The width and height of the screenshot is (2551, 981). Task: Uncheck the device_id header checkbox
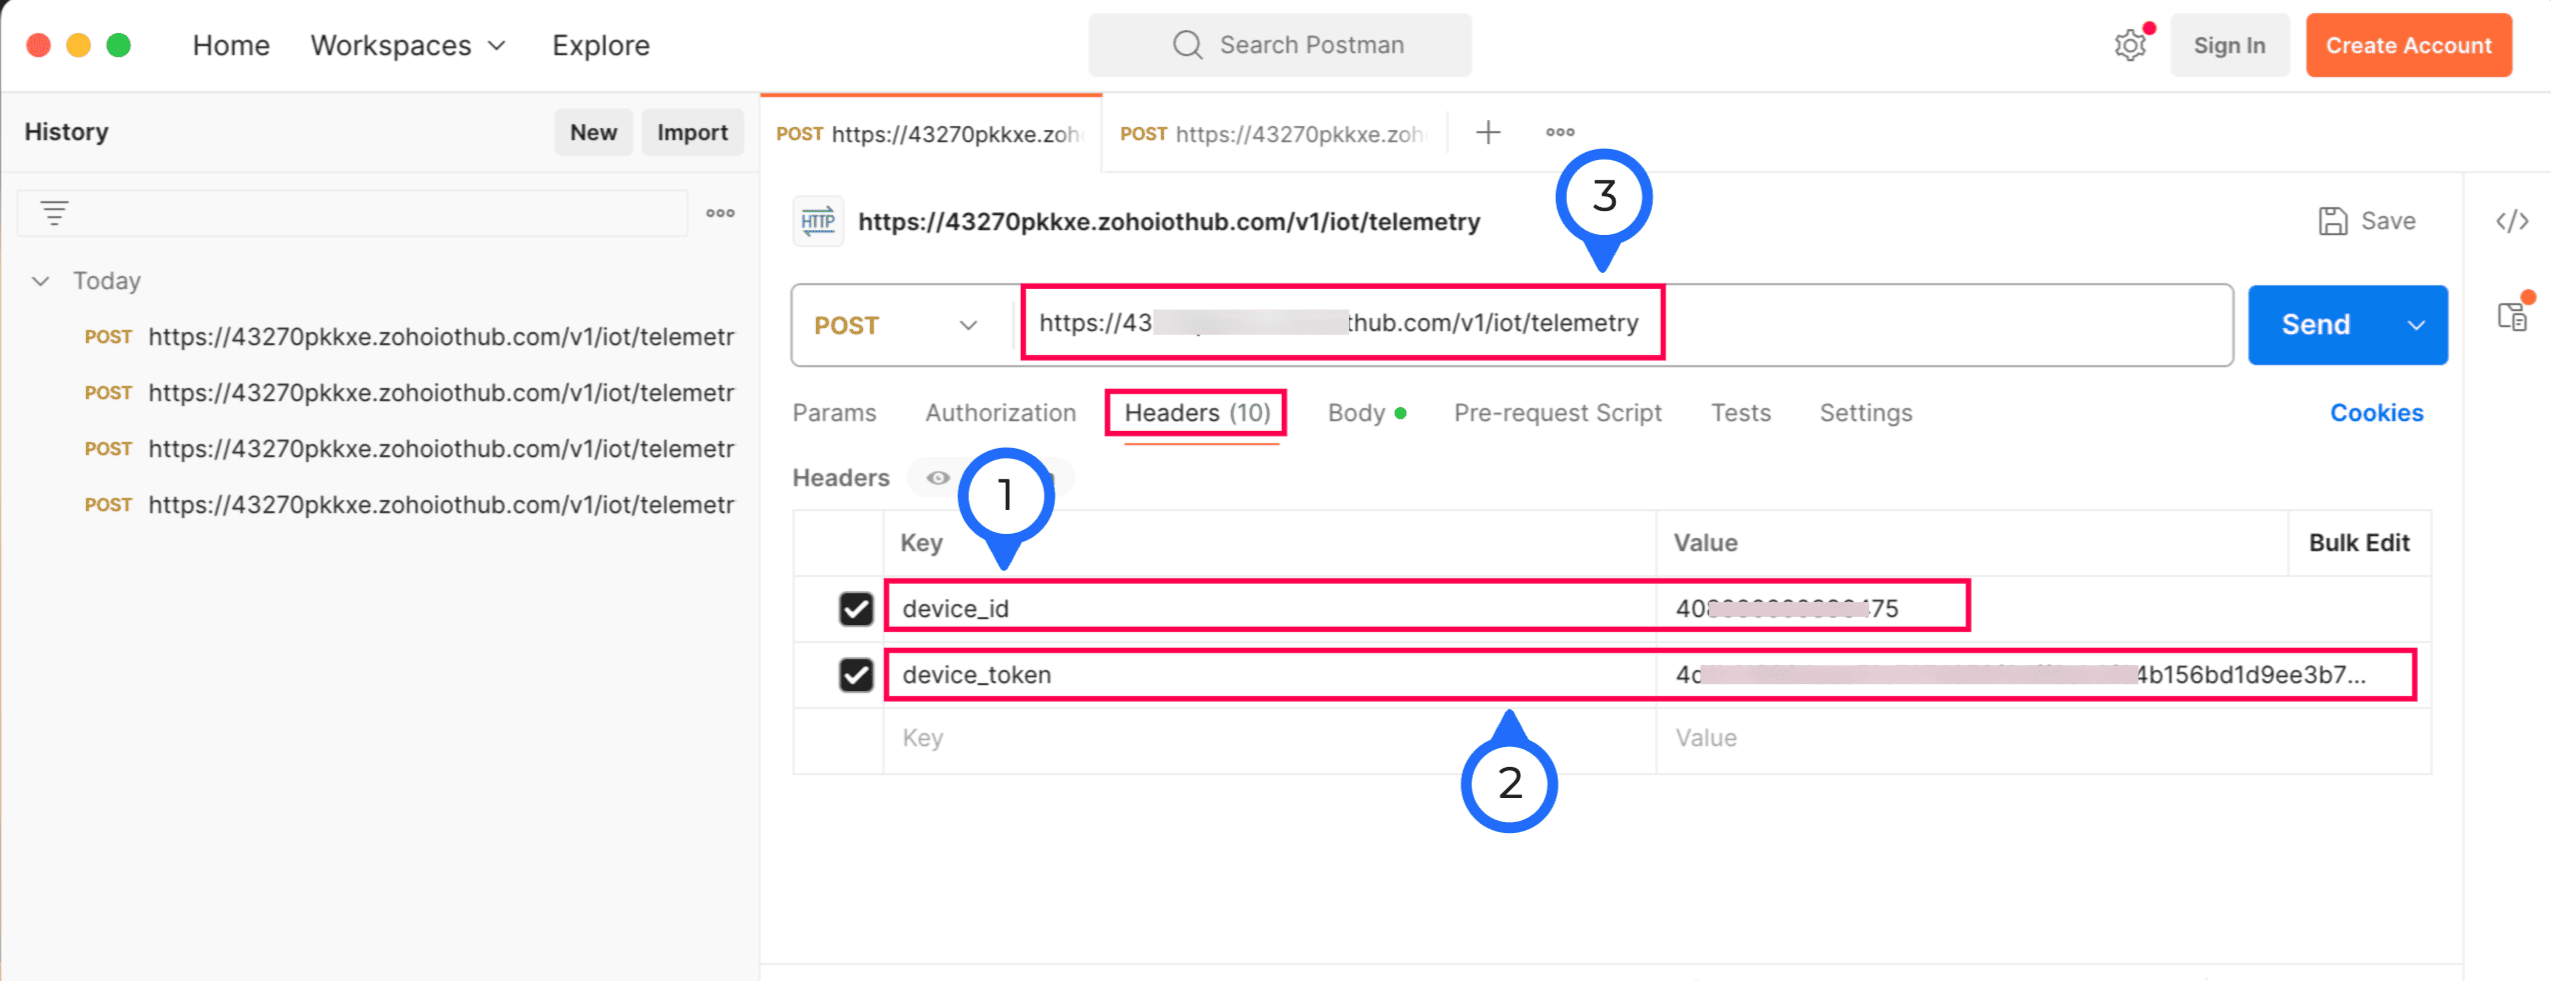pos(856,608)
